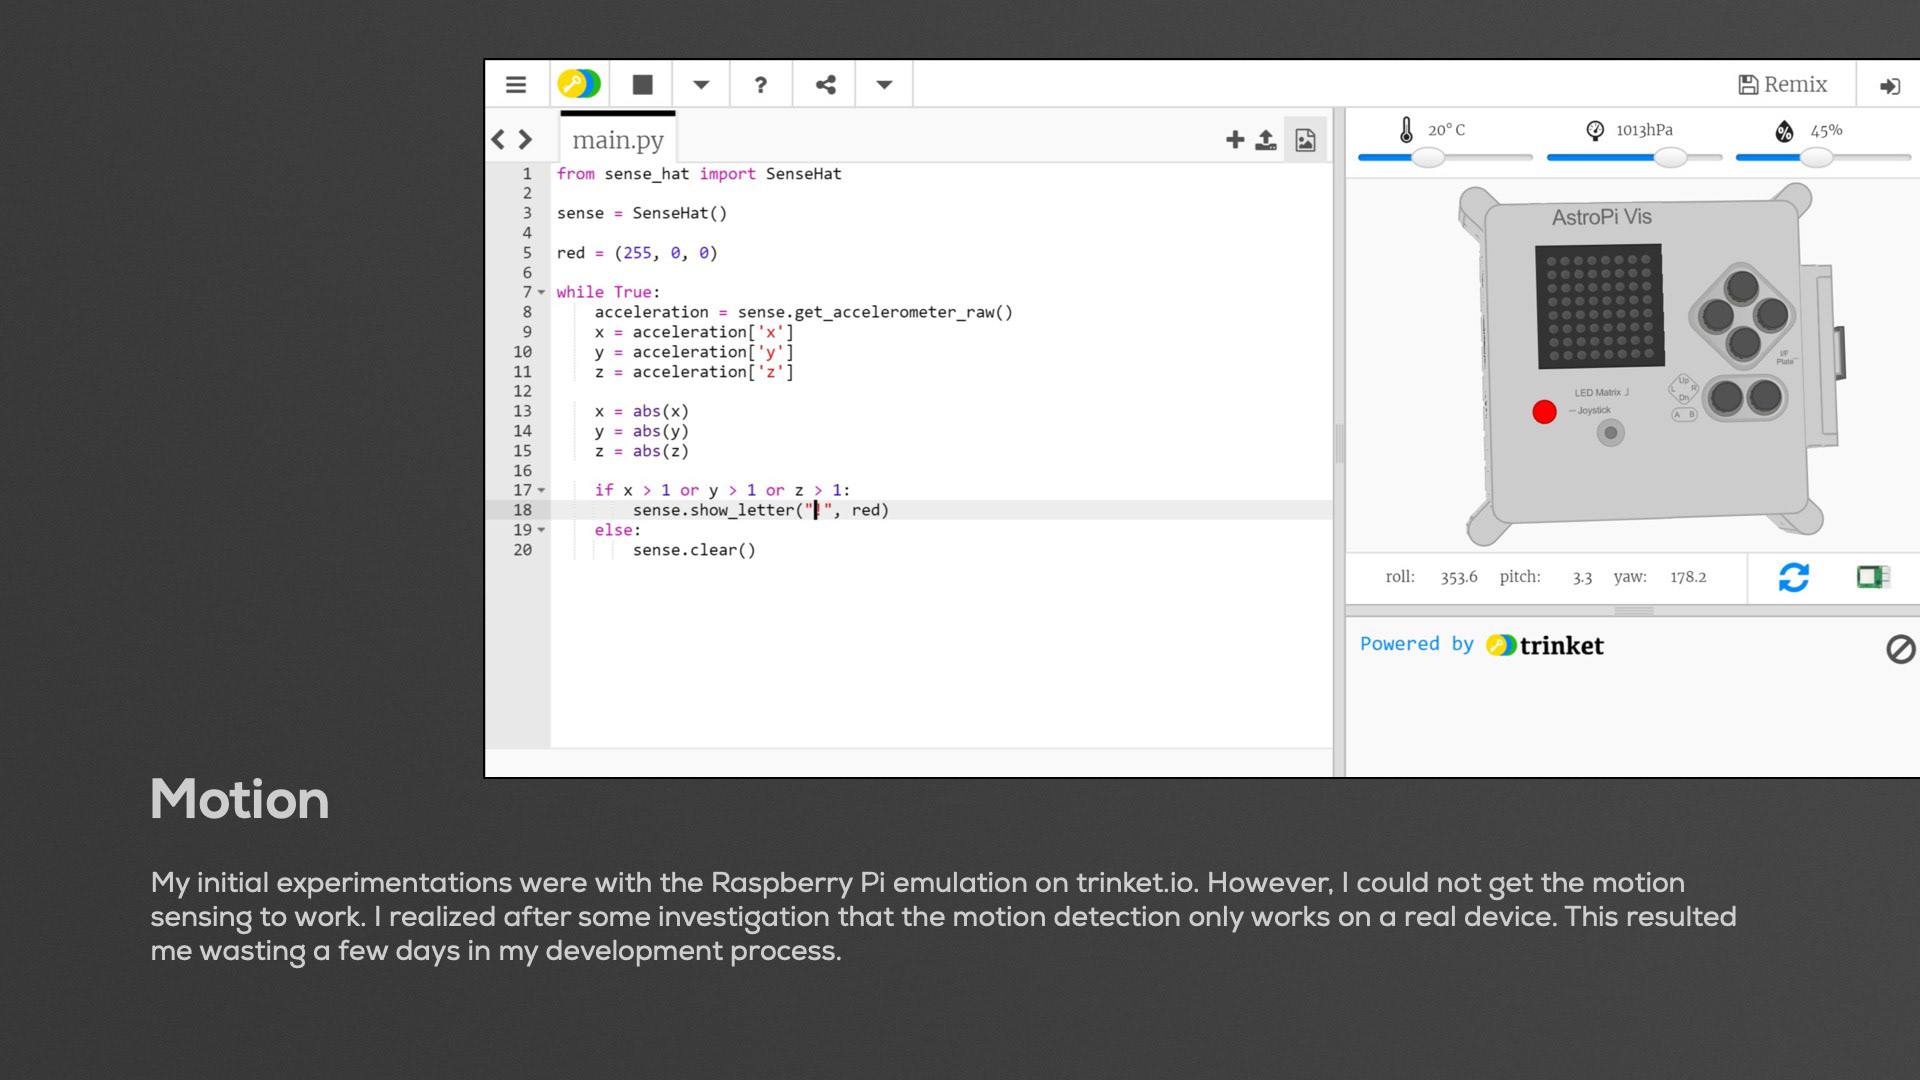Fold the else block on line 19
Screen dimensions: 1920x1080
(542, 530)
